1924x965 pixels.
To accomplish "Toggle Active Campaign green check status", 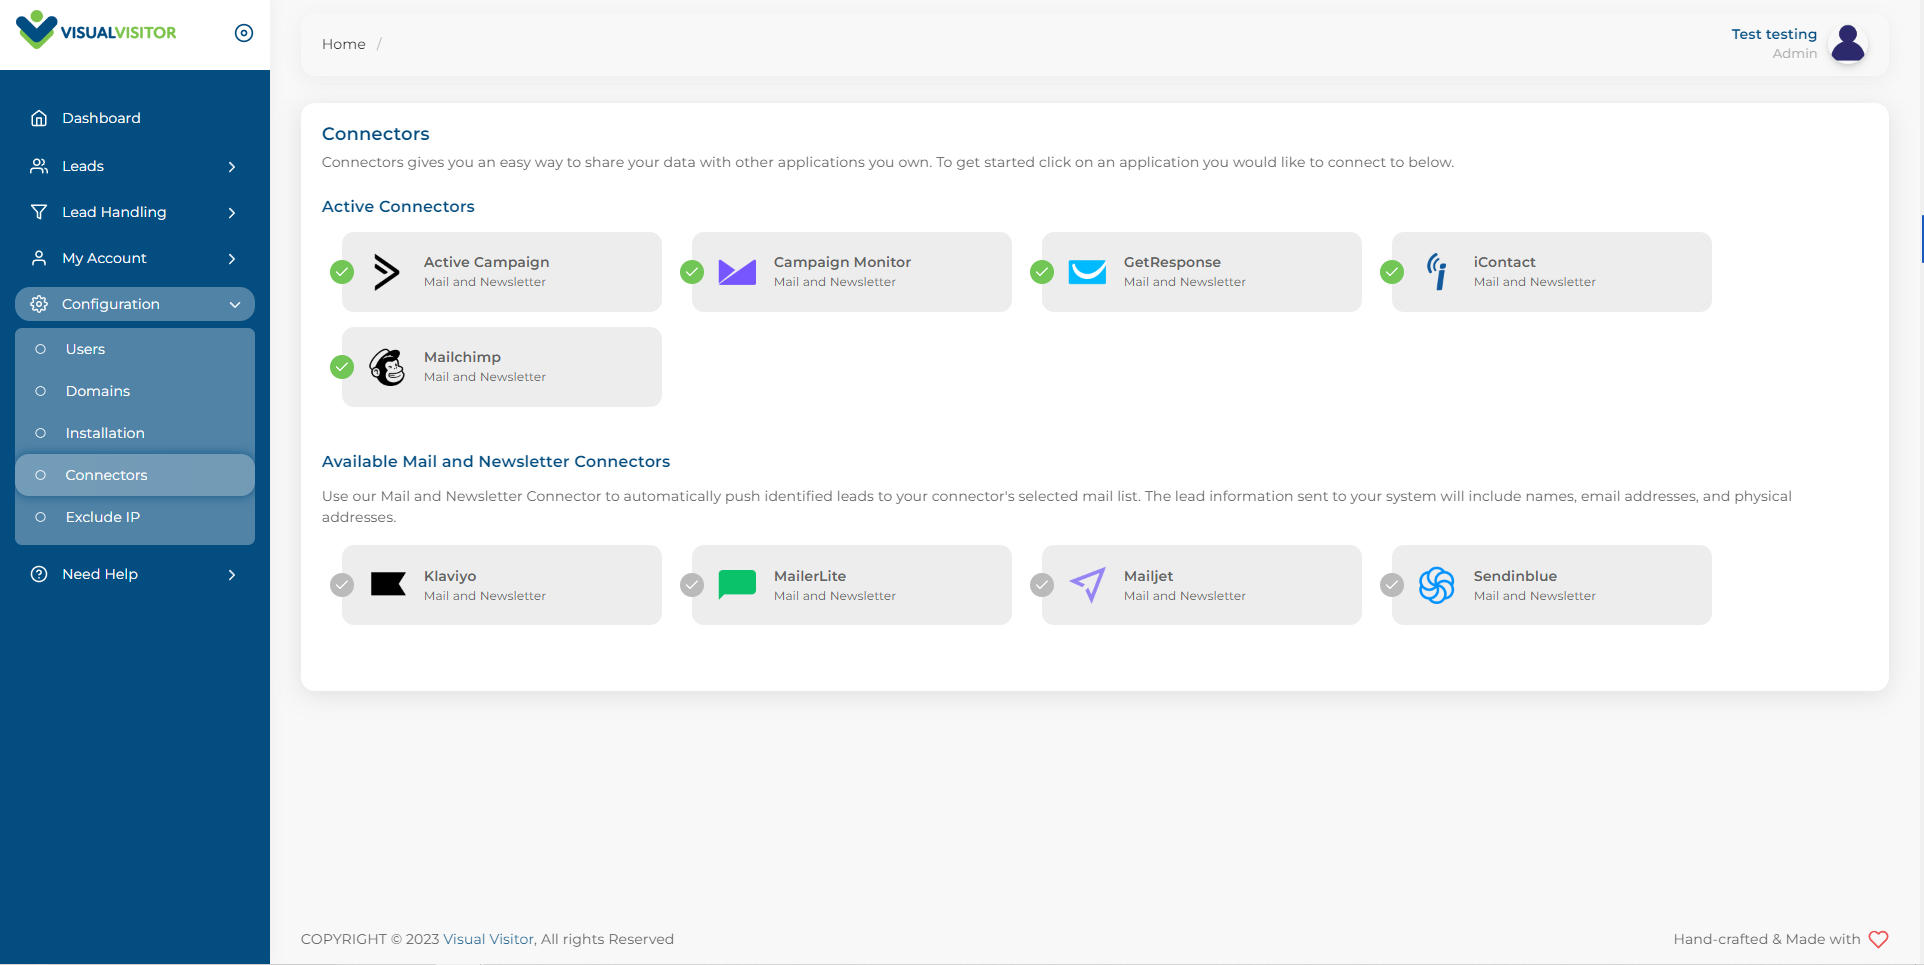I will pyautogui.click(x=342, y=272).
